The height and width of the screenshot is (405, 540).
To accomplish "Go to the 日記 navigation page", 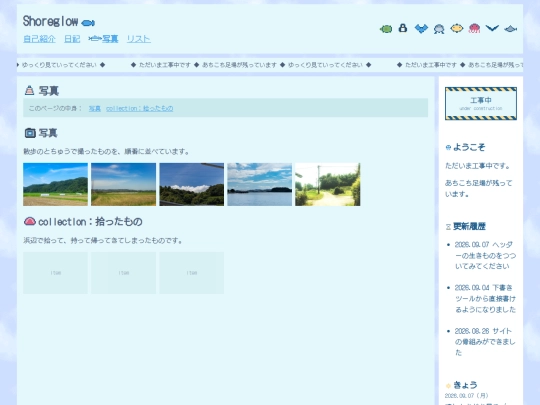I will click(72, 39).
